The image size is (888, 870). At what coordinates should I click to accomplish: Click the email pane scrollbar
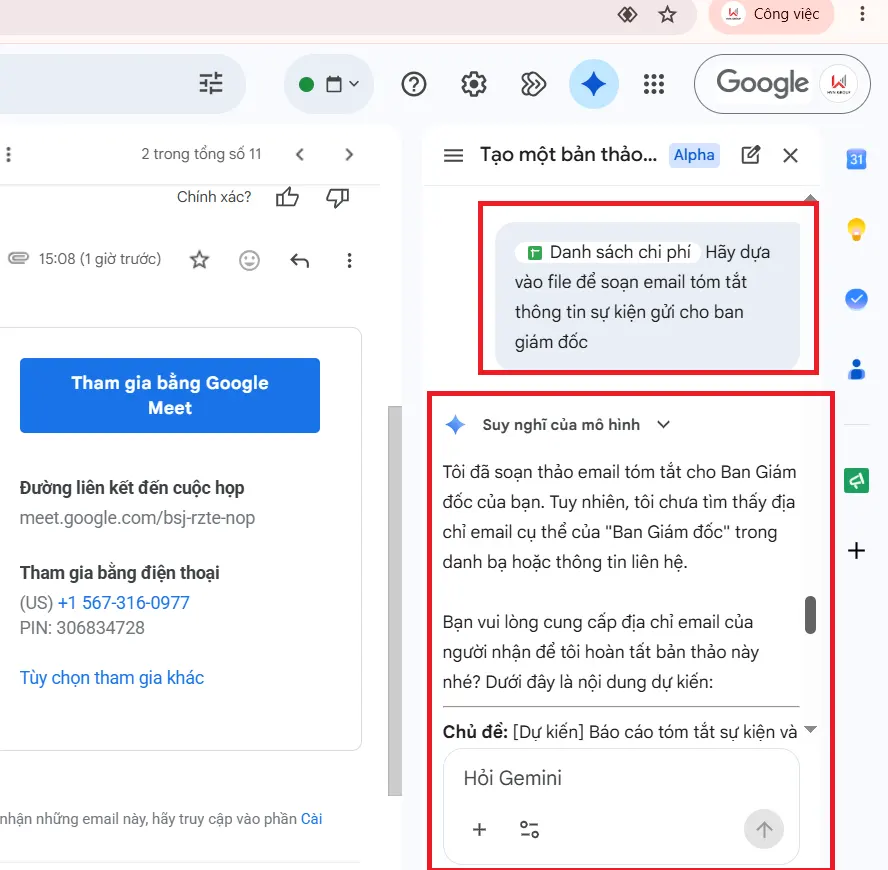395,600
